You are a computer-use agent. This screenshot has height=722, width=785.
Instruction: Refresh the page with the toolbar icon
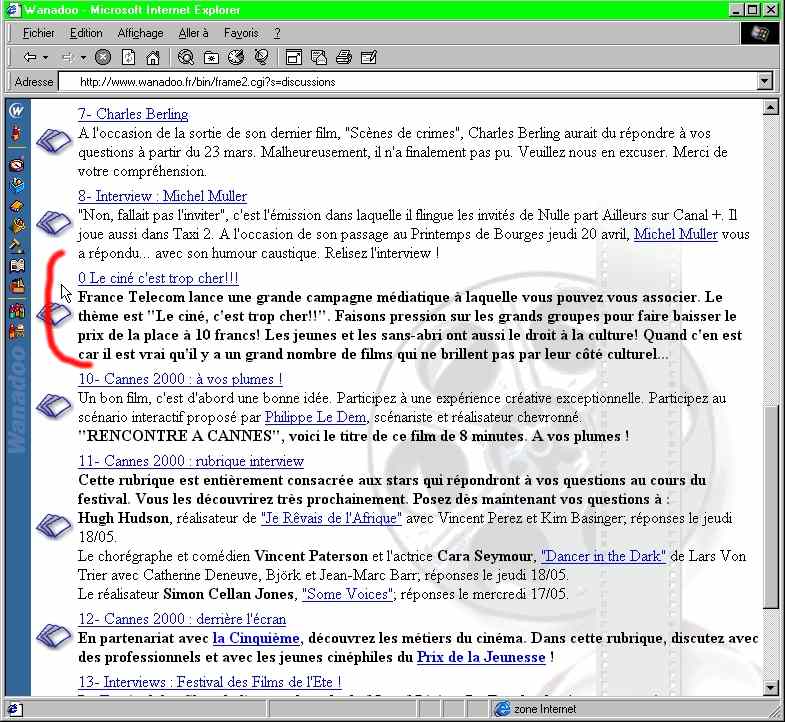(129, 58)
